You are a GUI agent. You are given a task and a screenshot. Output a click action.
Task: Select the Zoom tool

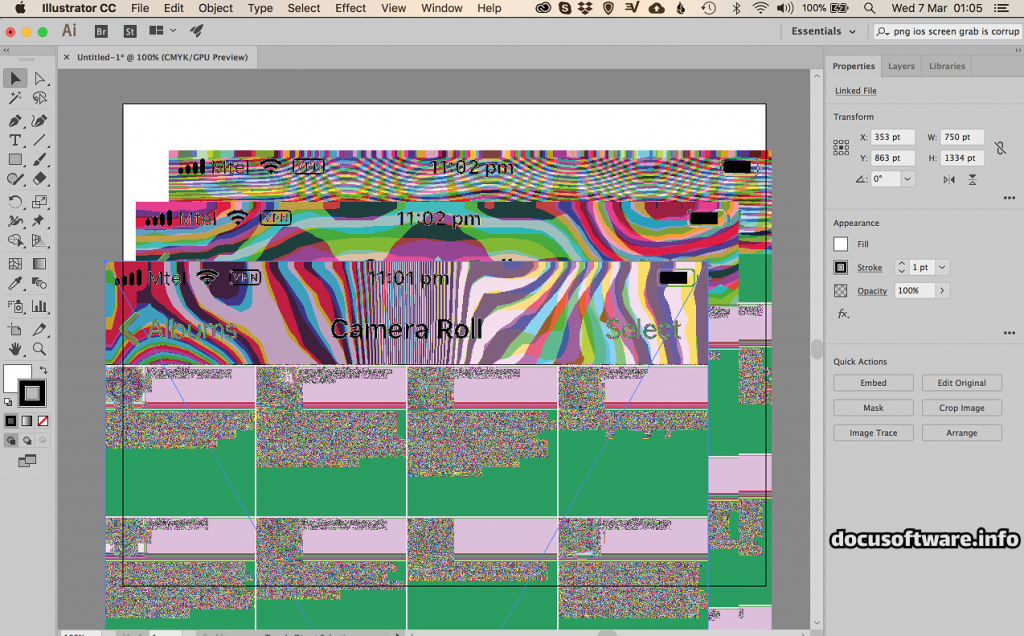[x=40, y=349]
